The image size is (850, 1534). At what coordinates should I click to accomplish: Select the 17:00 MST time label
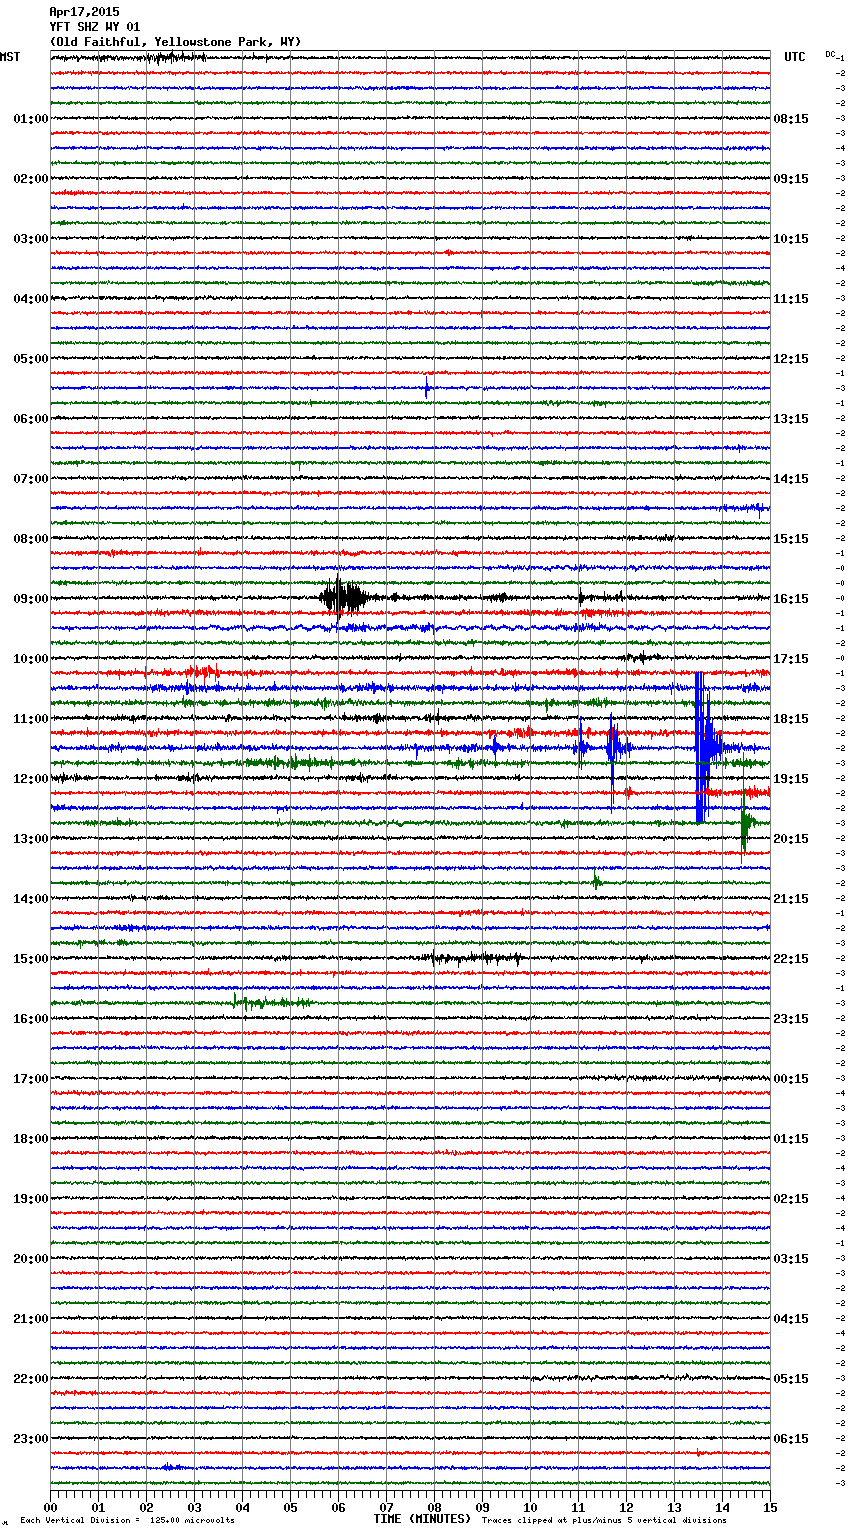(30, 1079)
